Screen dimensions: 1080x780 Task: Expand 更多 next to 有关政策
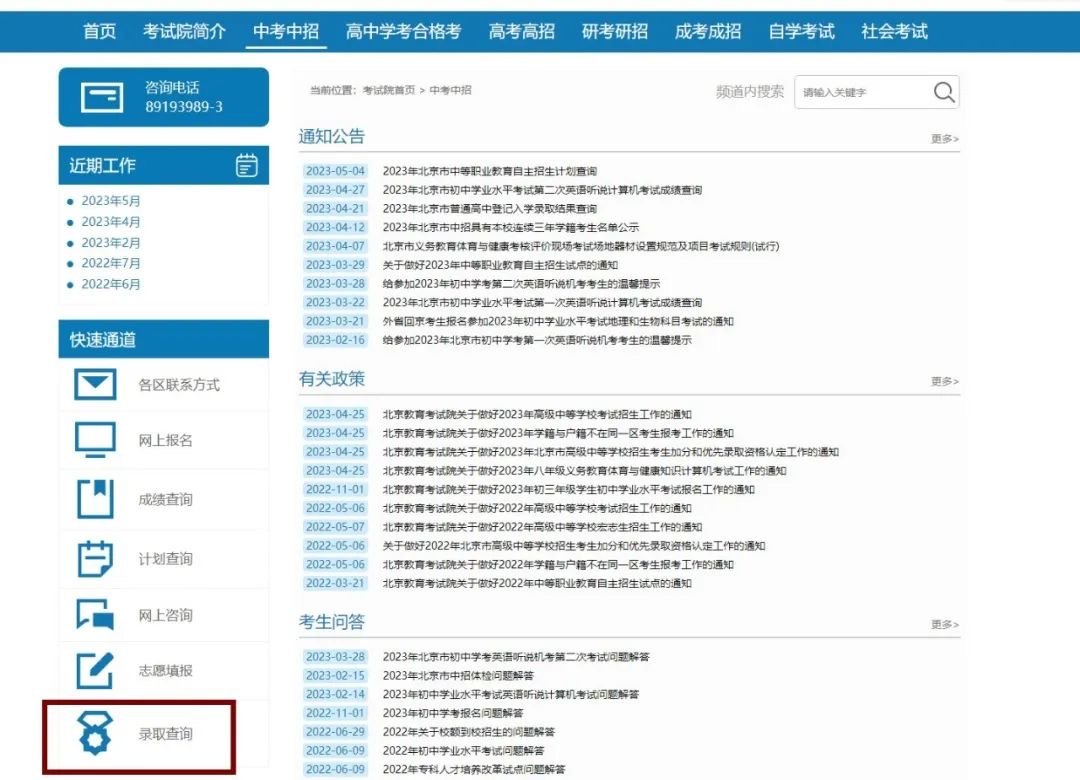click(944, 381)
